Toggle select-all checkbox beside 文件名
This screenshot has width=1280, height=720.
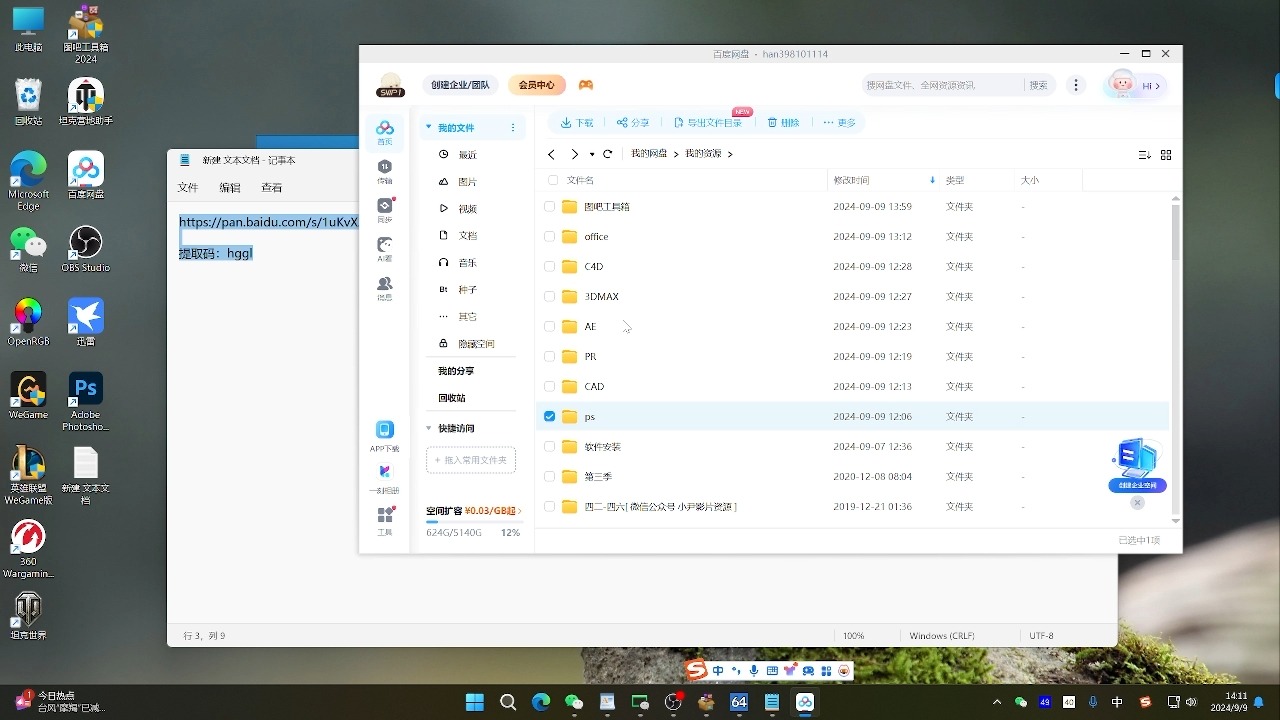(x=553, y=180)
